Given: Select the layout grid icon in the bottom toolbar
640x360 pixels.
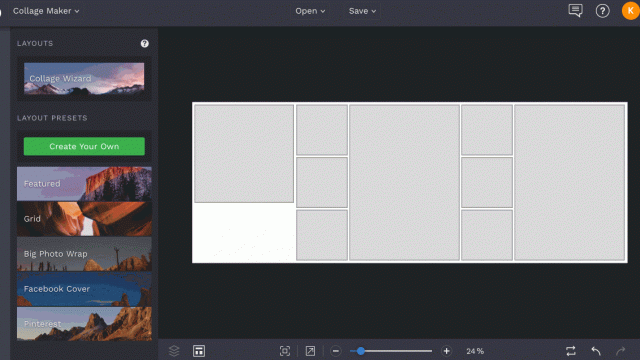Looking at the screenshot, I should point(199,351).
